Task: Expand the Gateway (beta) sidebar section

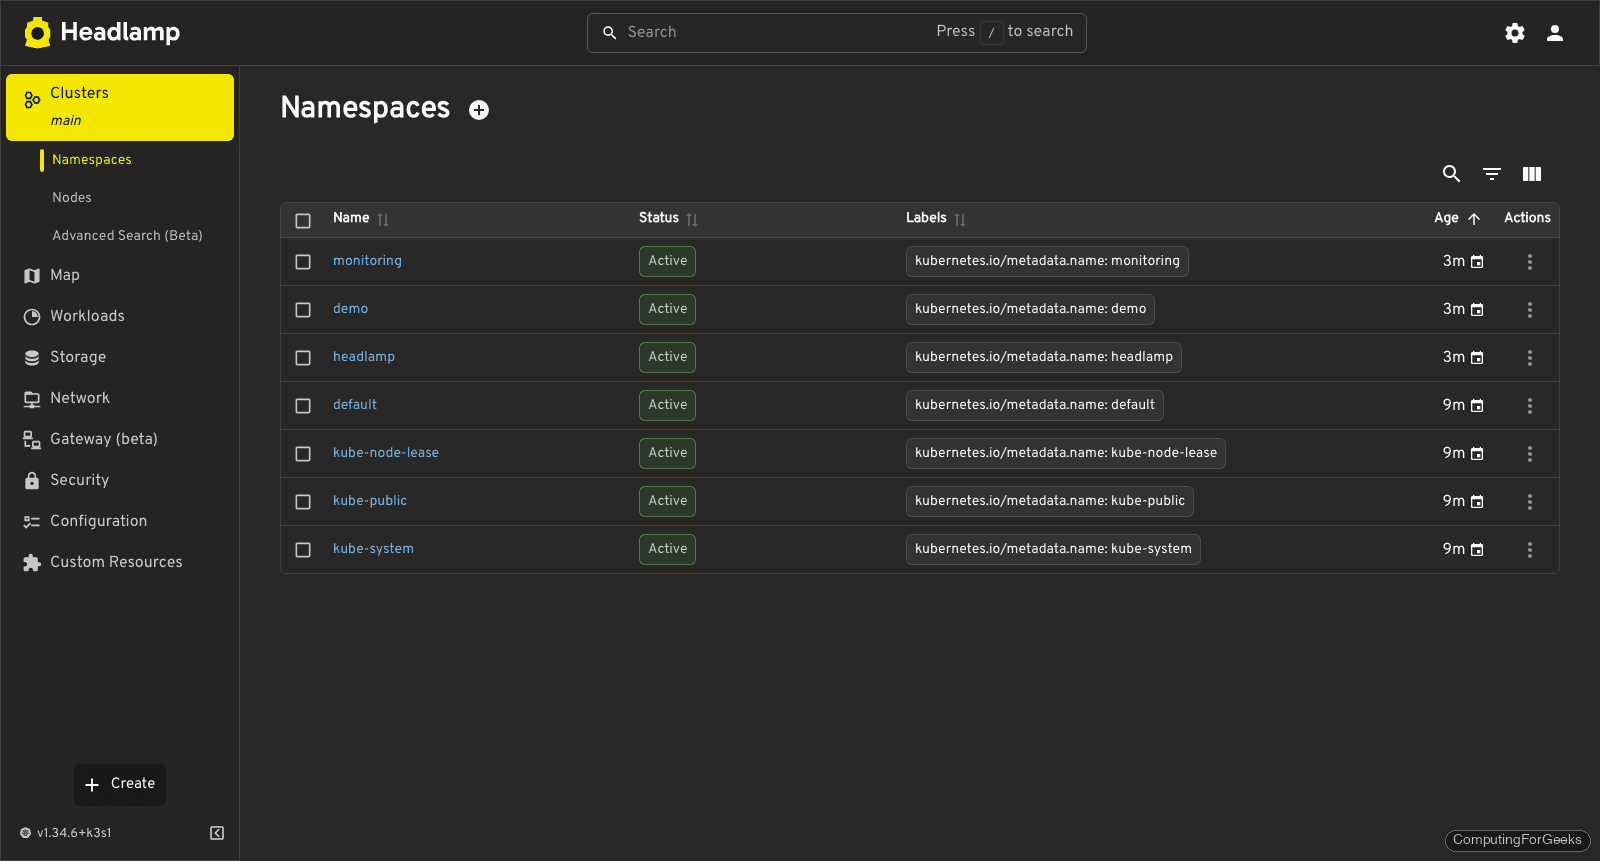Action: tap(120, 439)
